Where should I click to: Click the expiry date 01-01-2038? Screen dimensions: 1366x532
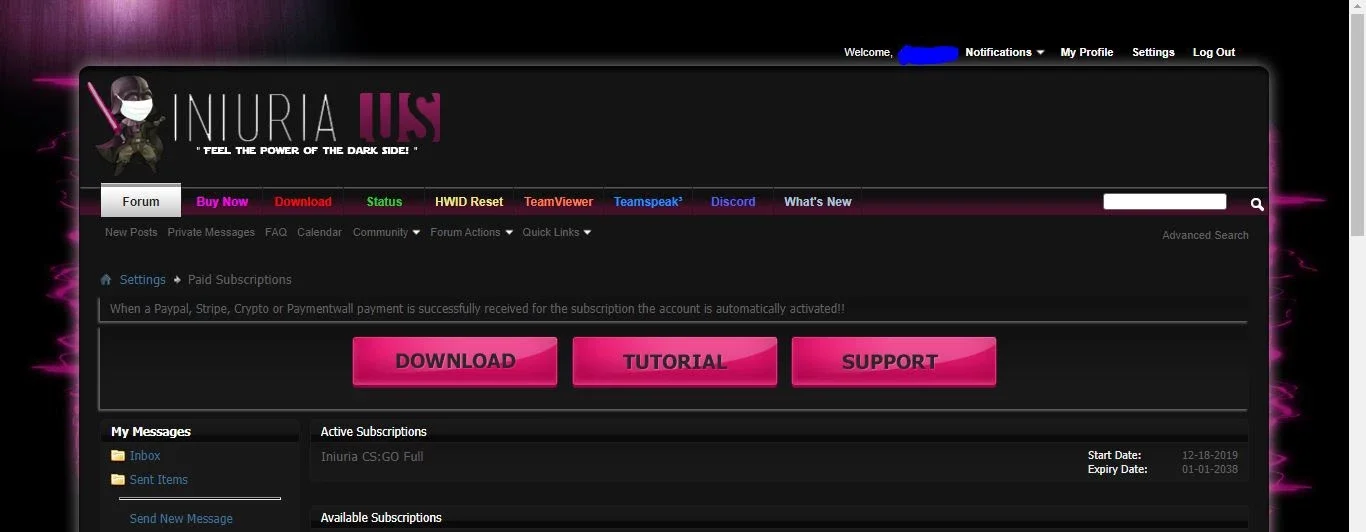tap(1210, 469)
